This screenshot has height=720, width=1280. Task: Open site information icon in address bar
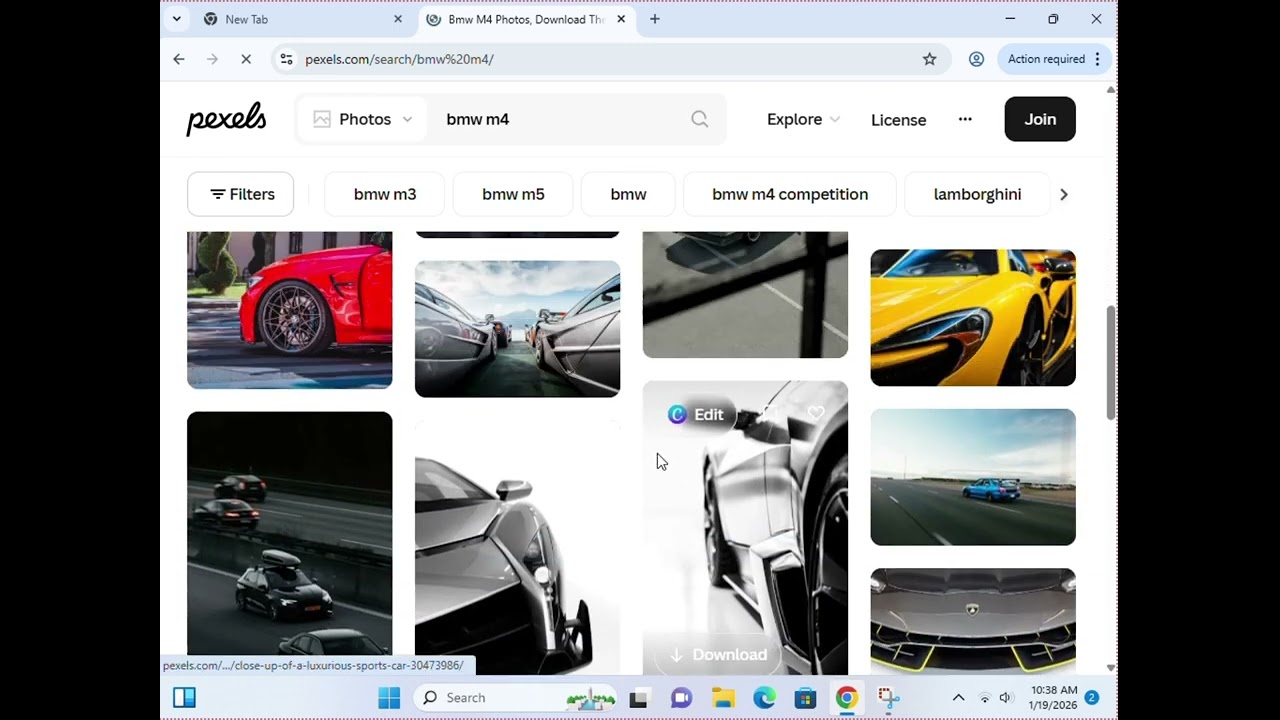pos(286,59)
